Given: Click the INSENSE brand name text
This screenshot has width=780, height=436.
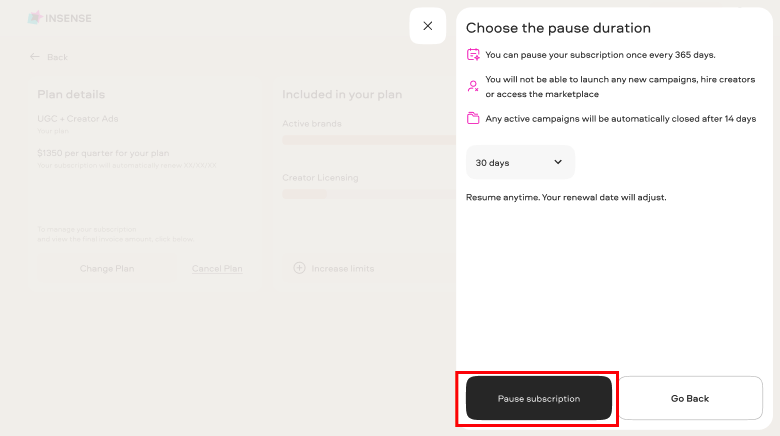Looking at the screenshot, I should [68, 18].
